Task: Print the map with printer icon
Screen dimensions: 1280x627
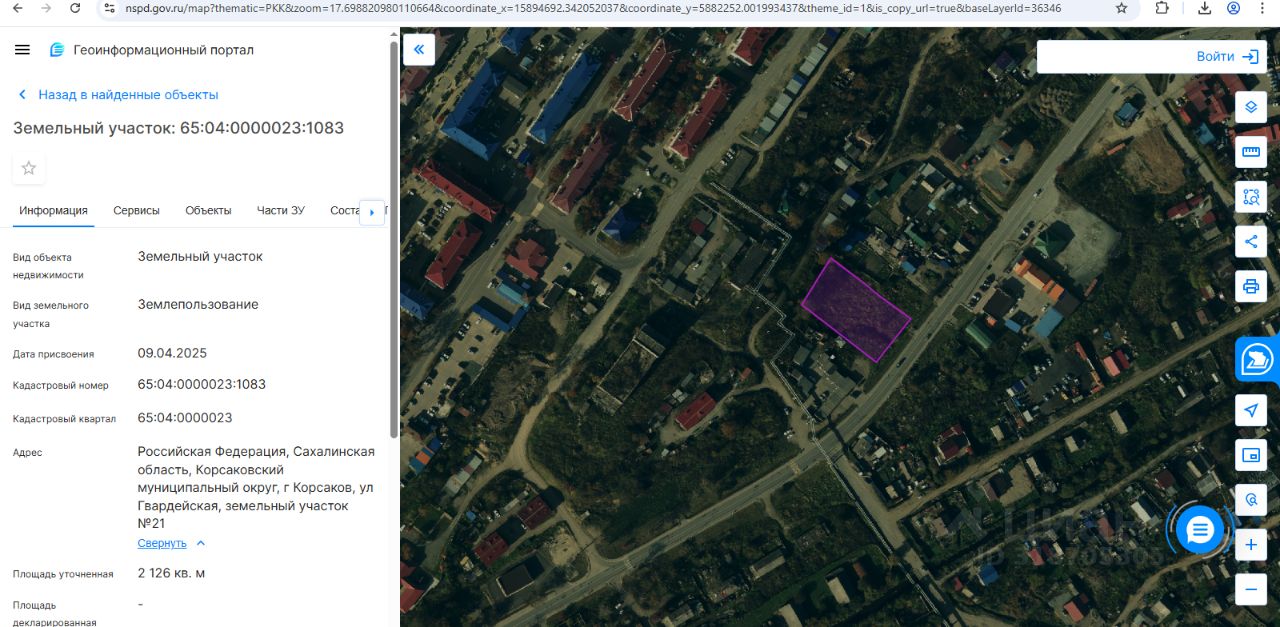Action: tap(1251, 287)
